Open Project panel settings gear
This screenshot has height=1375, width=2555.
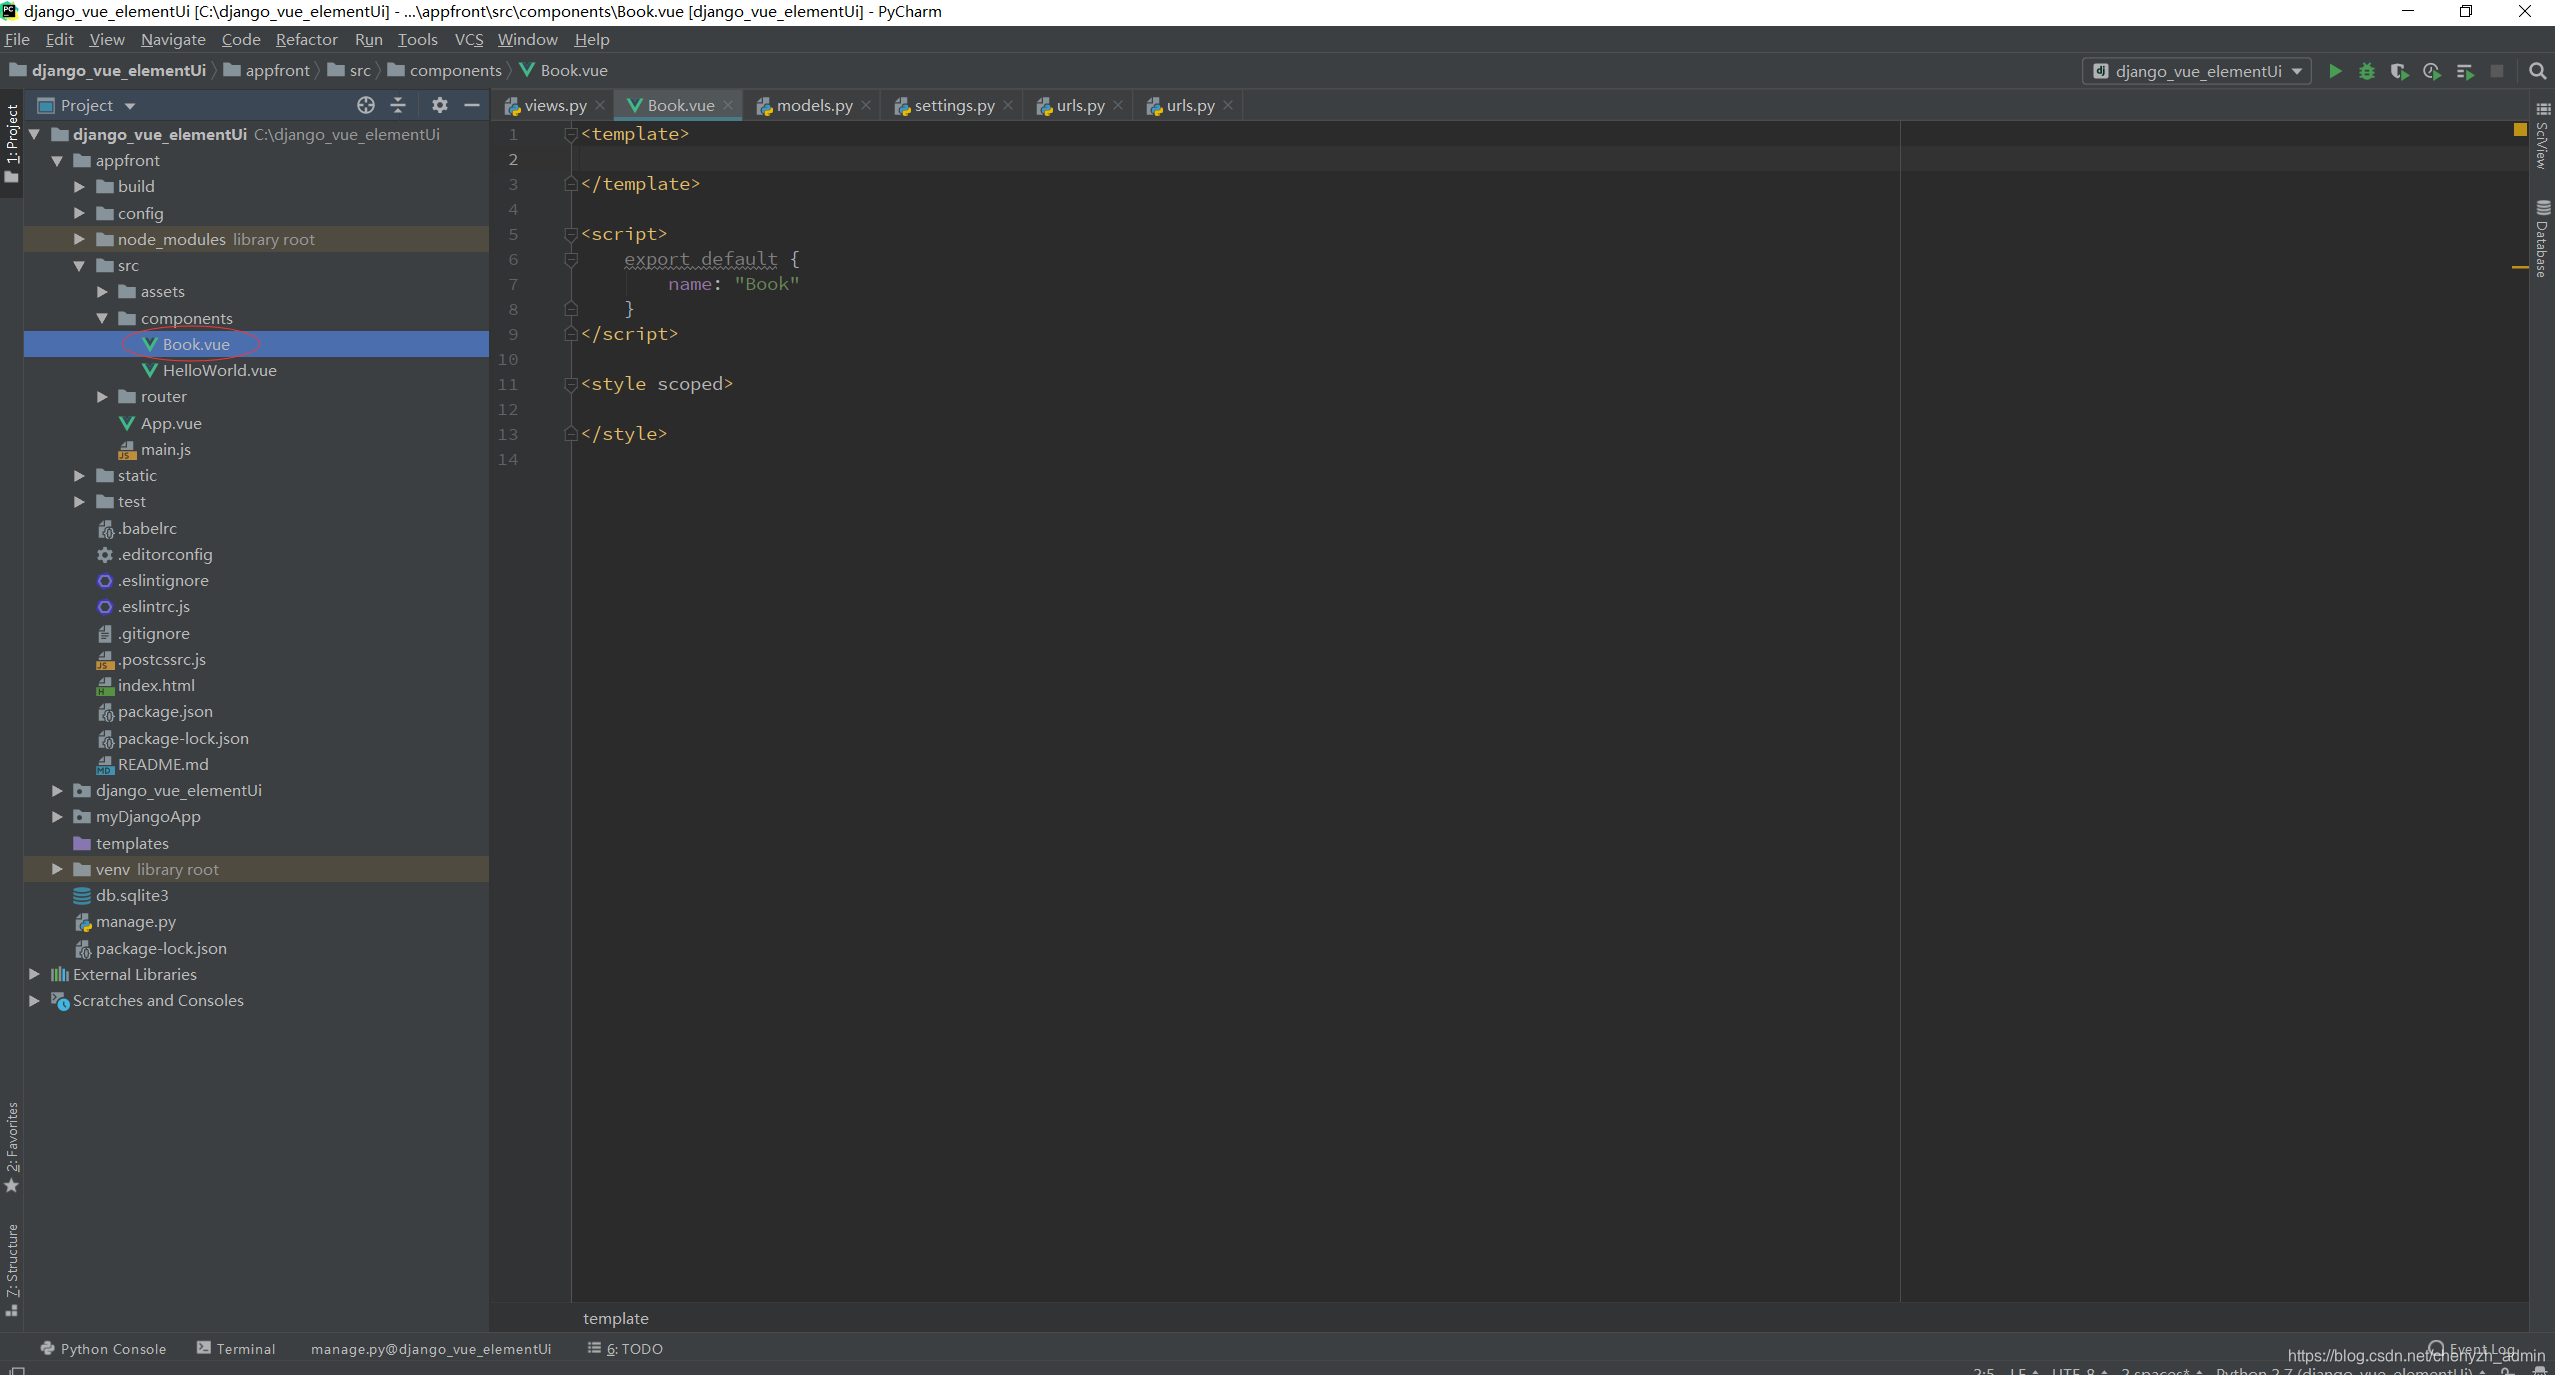pos(439,105)
